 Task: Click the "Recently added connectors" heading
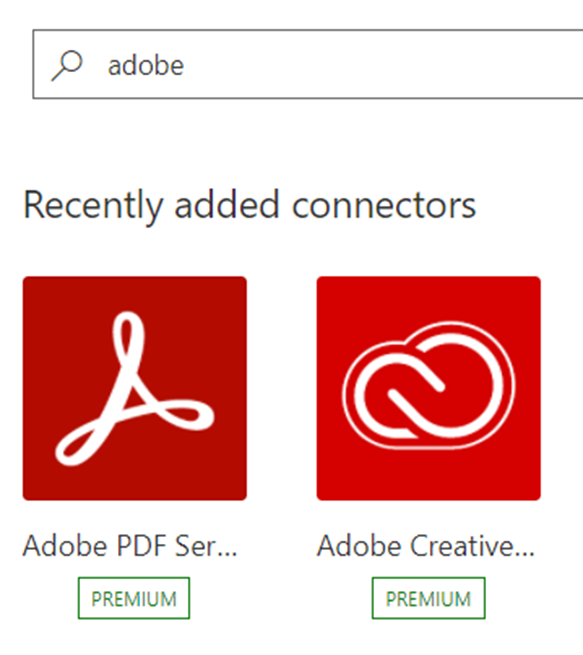pyautogui.click(x=249, y=206)
